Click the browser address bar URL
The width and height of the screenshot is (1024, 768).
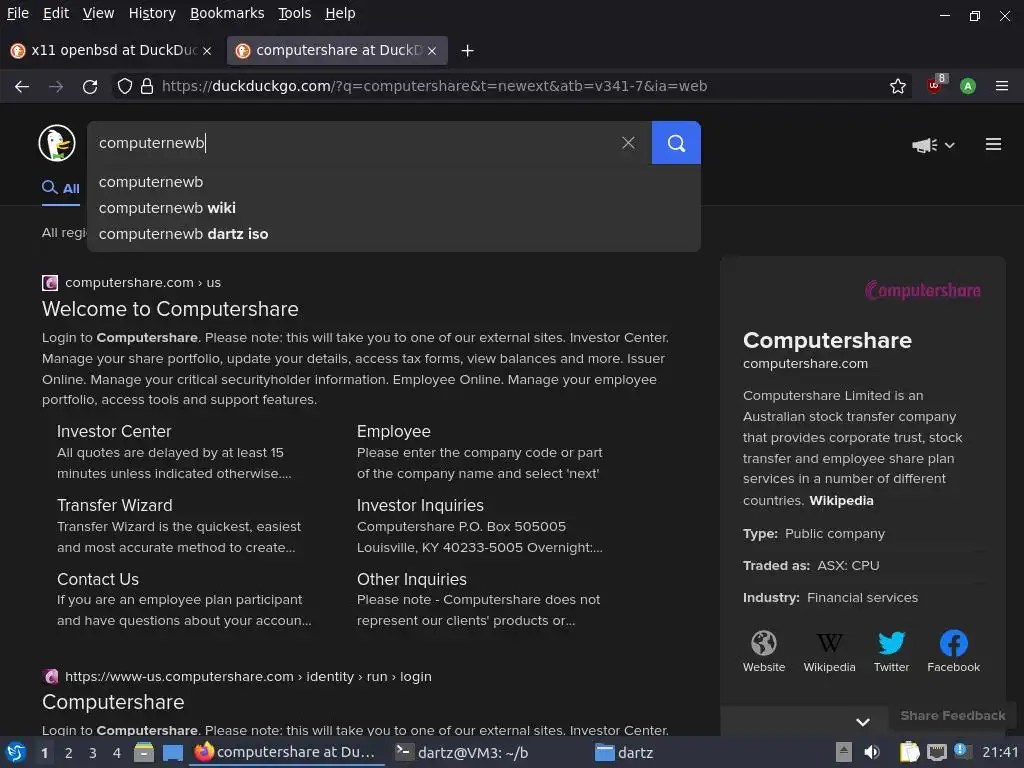tap(434, 86)
